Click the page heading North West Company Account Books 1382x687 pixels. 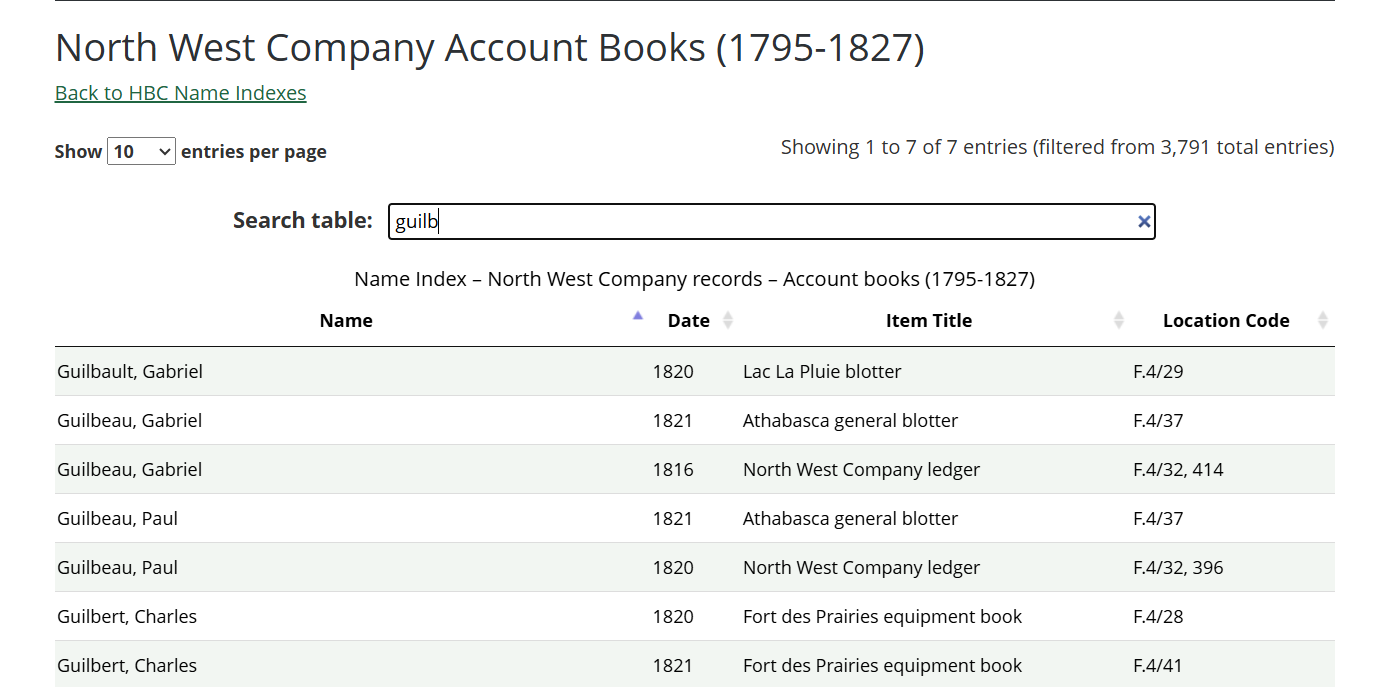point(489,47)
